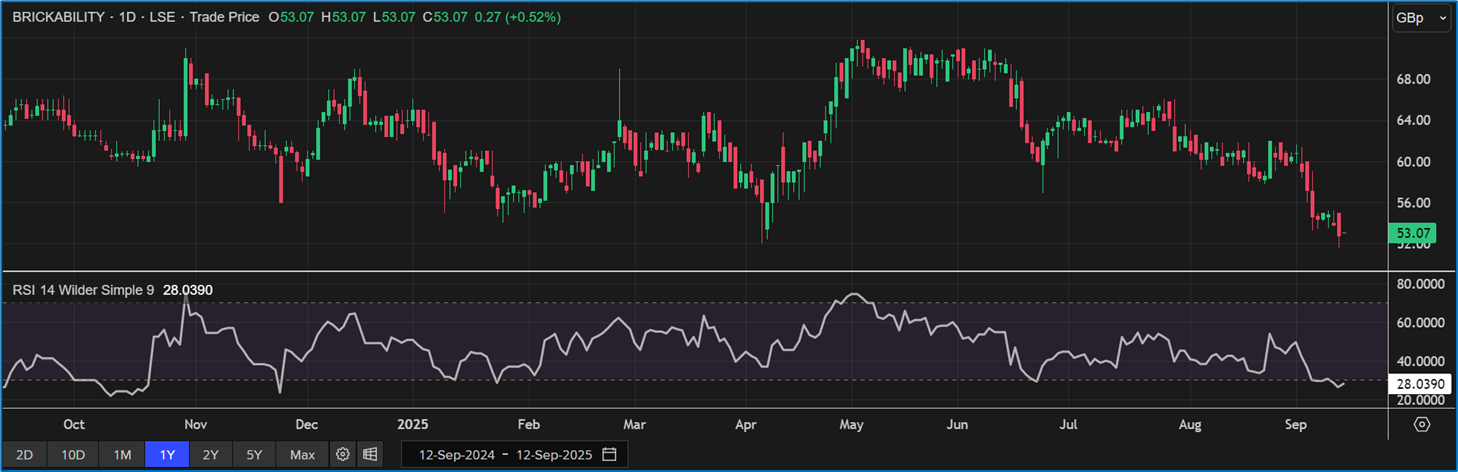Viewport: 1458px width, 472px height.
Task: Open the RSI 14 Wilder indicator label
Action: tap(82, 290)
